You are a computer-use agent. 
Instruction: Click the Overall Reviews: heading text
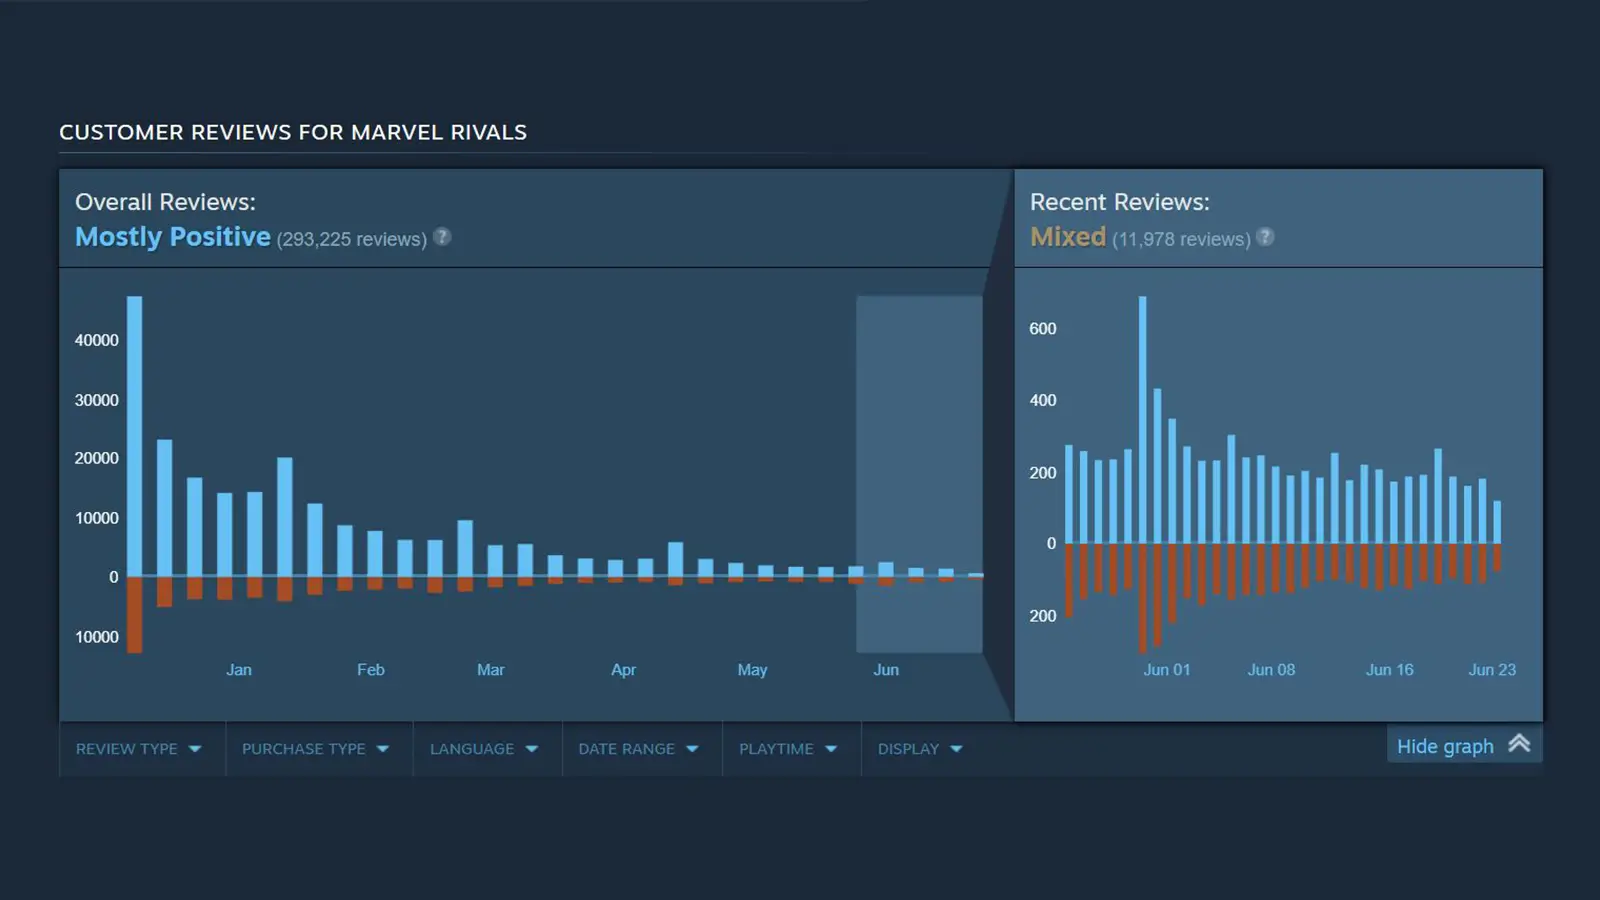click(165, 202)
